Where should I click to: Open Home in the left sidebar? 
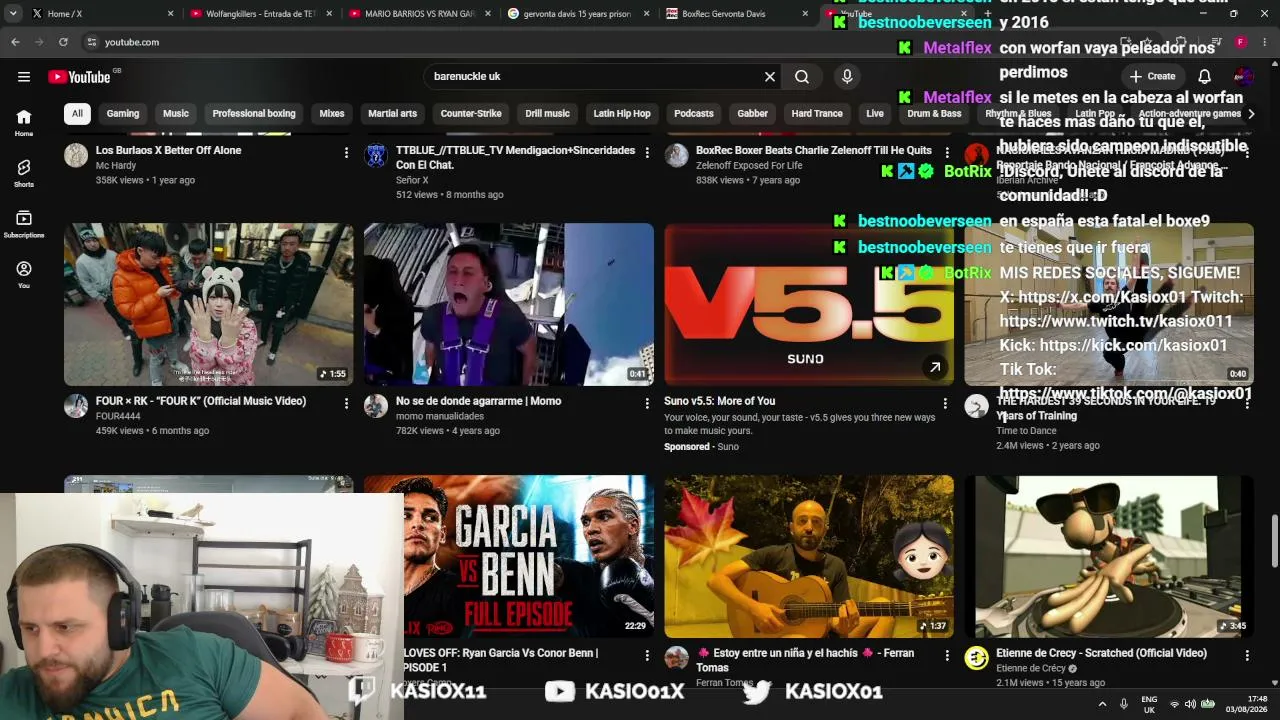(x=24, y=122)
